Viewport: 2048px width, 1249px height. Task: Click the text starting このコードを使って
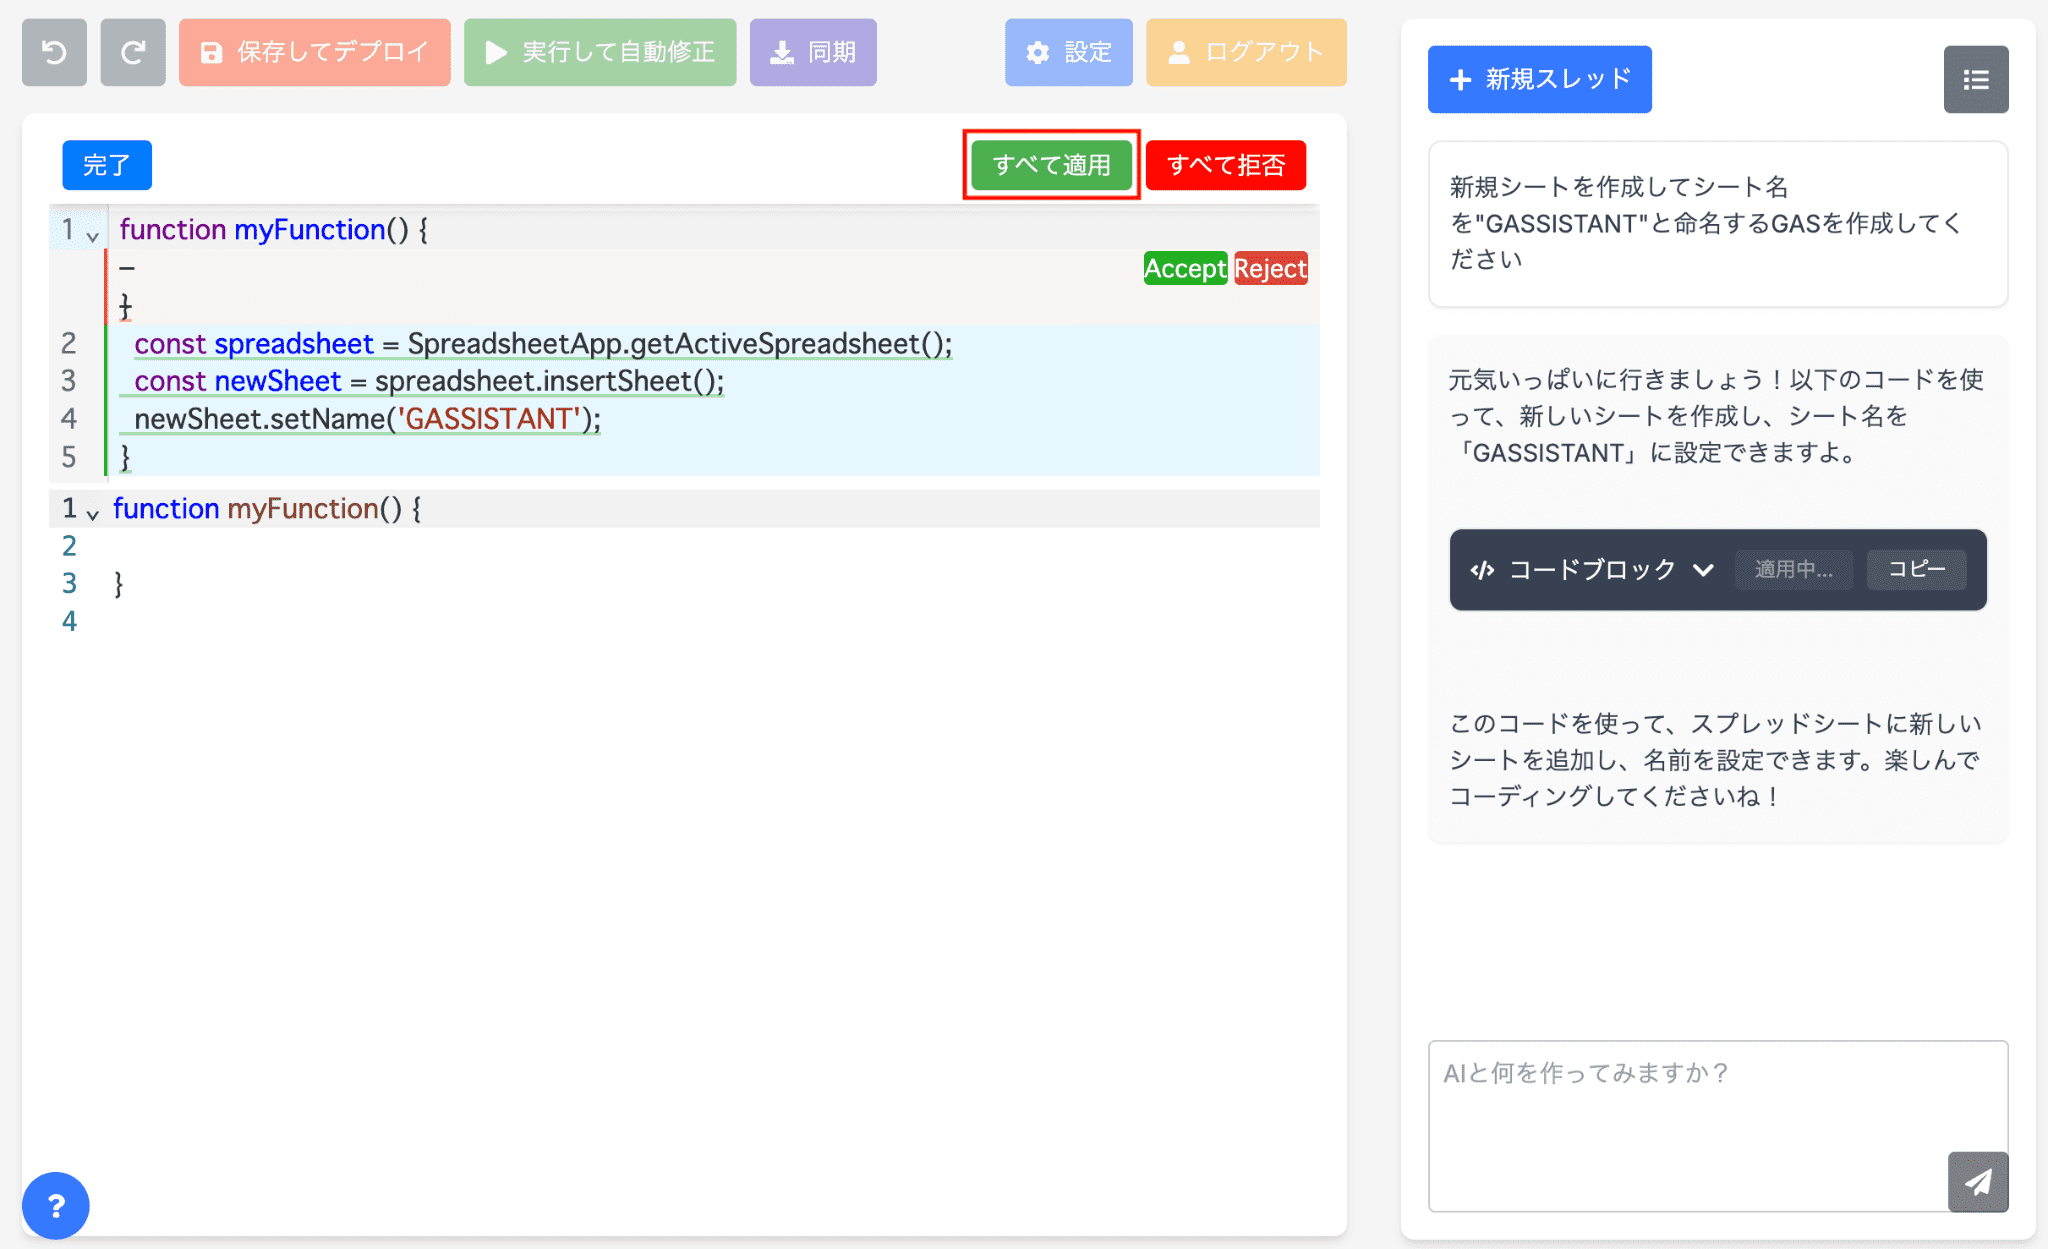(1716, 760)
